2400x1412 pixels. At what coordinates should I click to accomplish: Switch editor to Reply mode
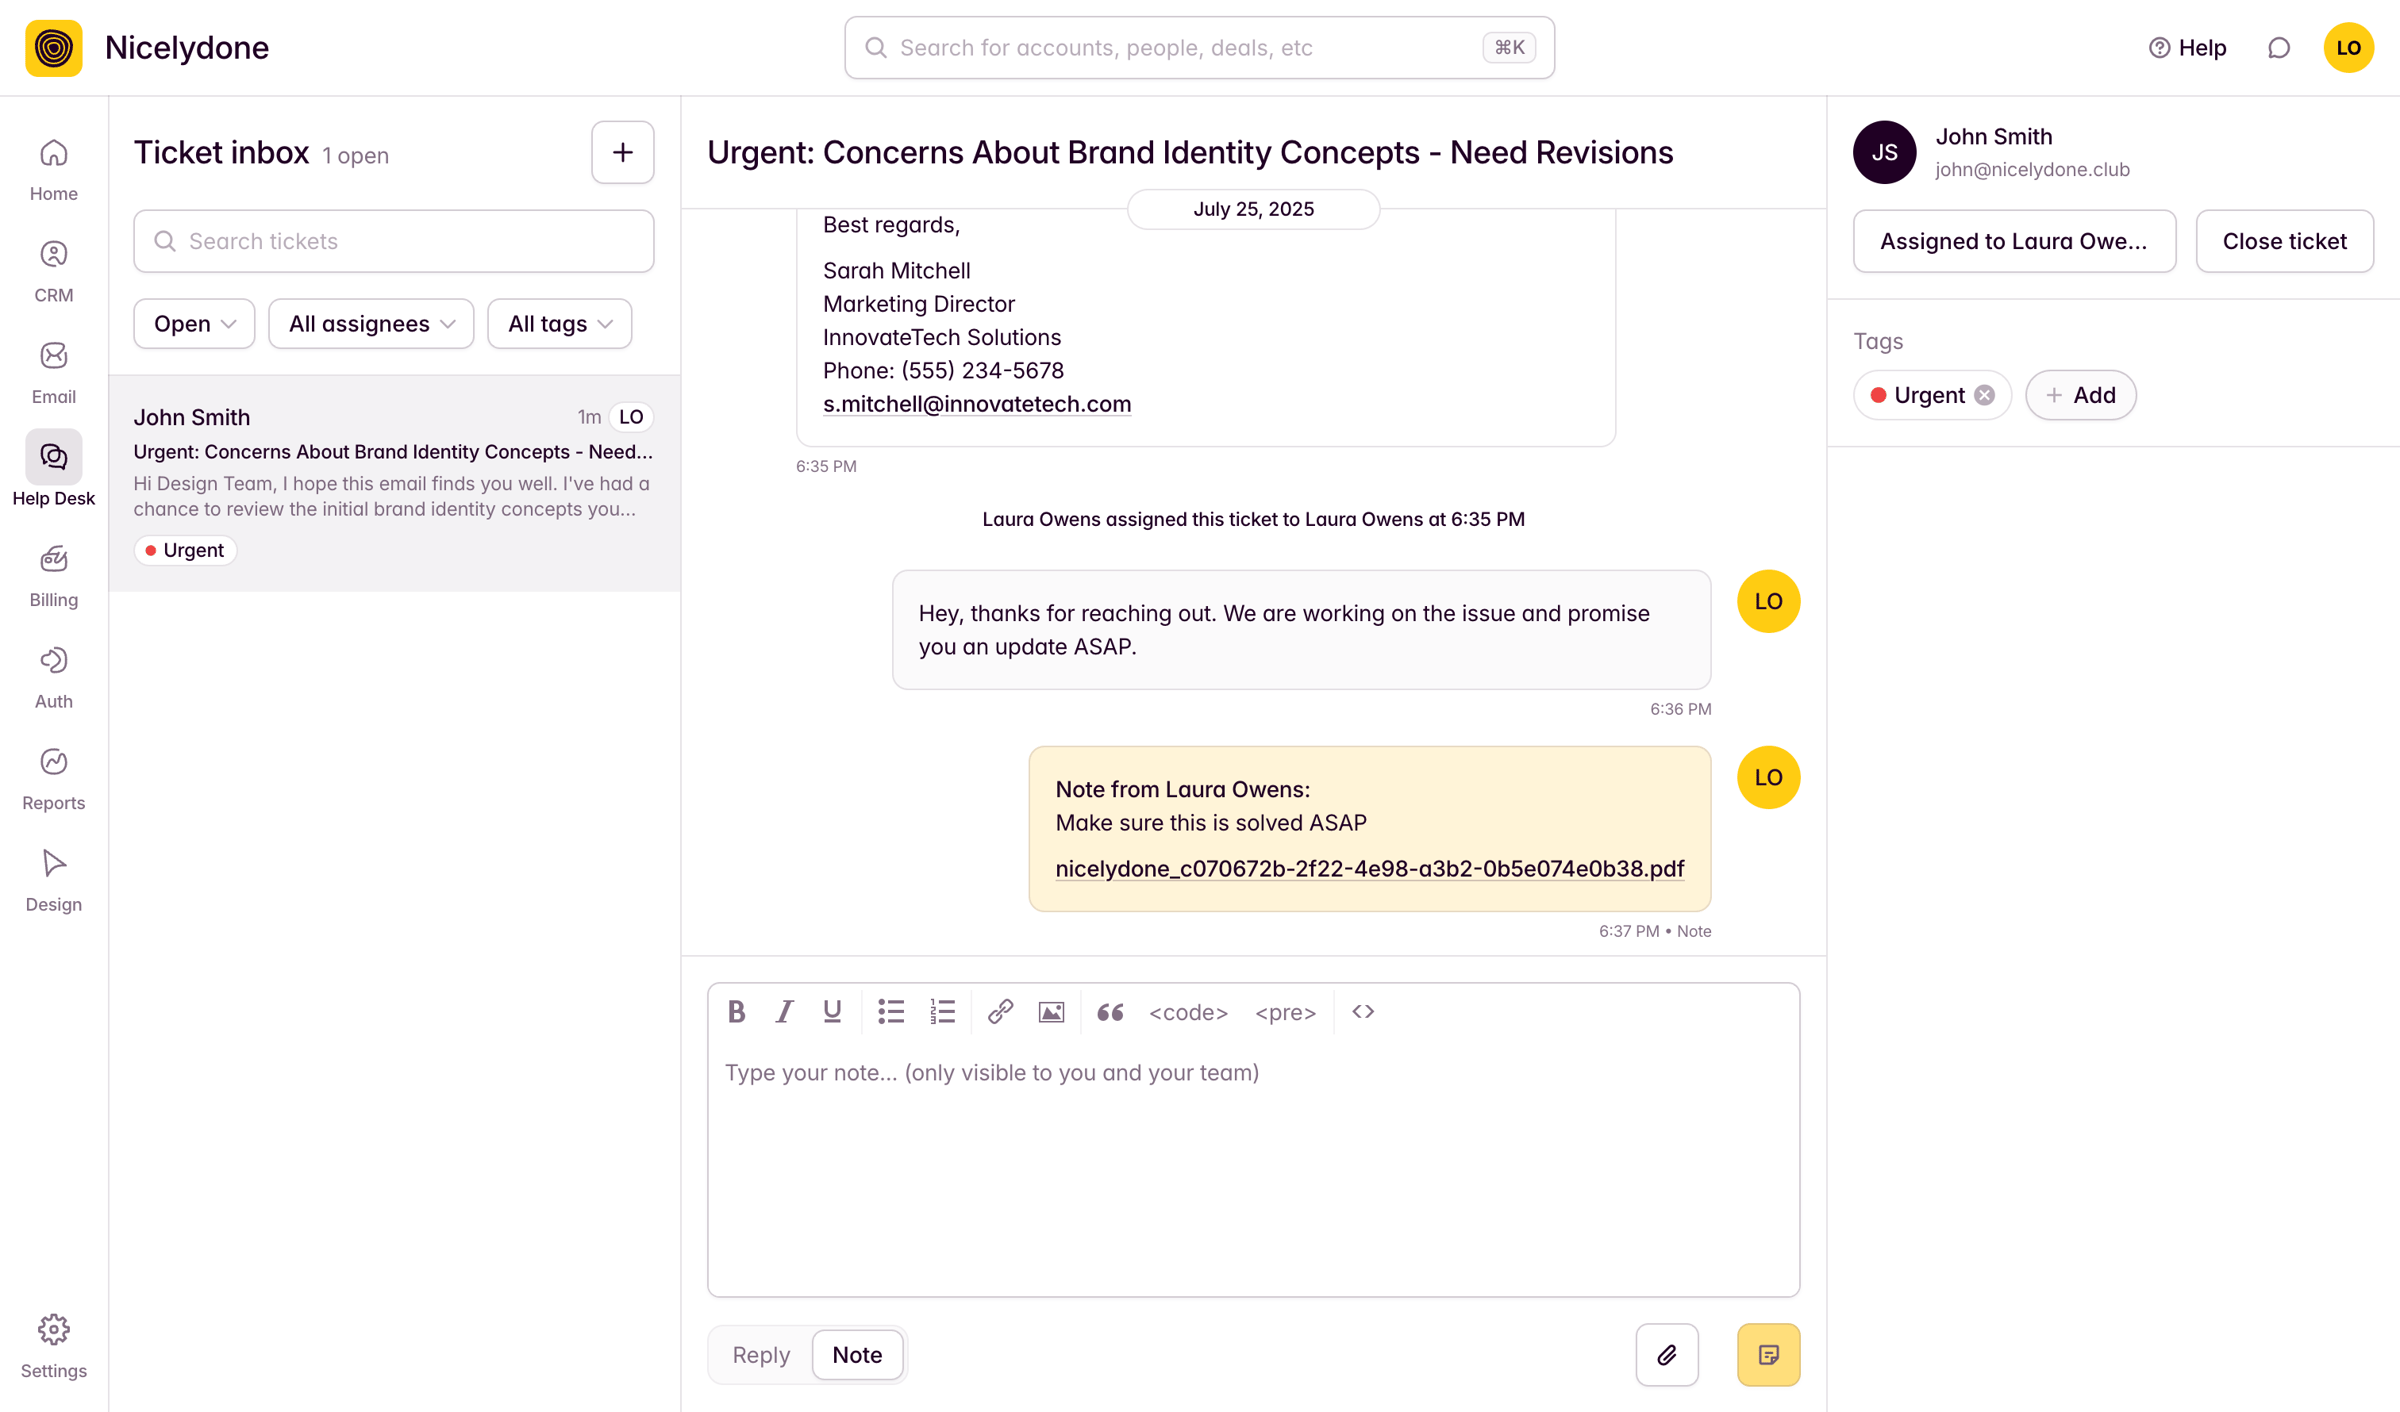[761, 1355]
